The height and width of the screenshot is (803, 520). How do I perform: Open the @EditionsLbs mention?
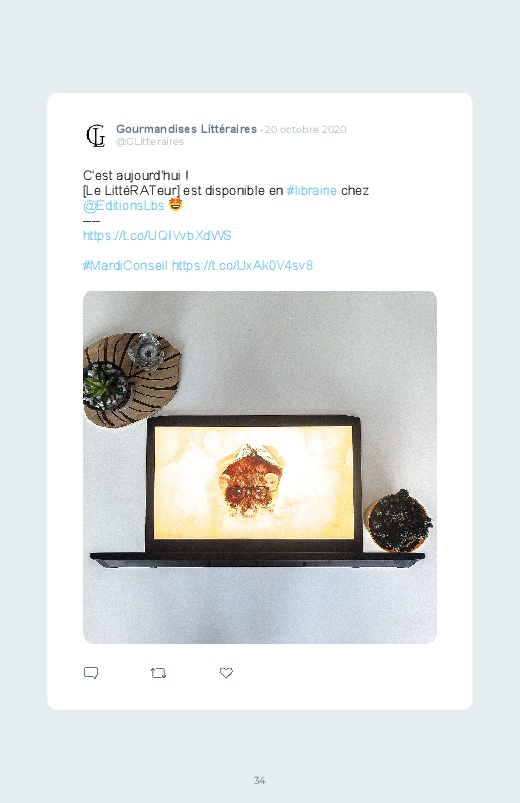(123, 205)
